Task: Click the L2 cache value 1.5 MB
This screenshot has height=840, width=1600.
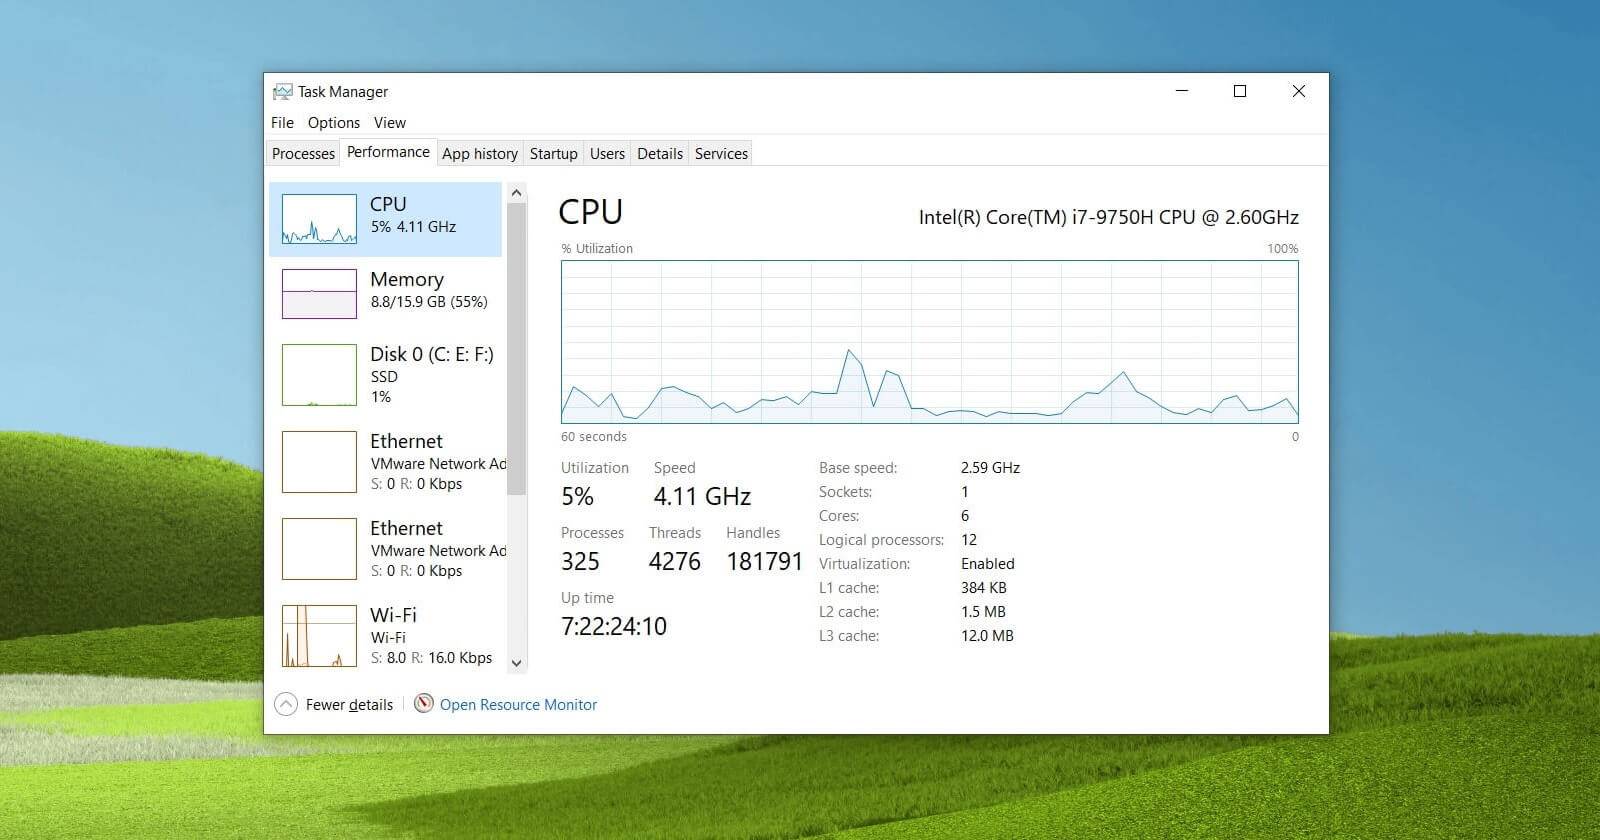Action: (983, 611)
